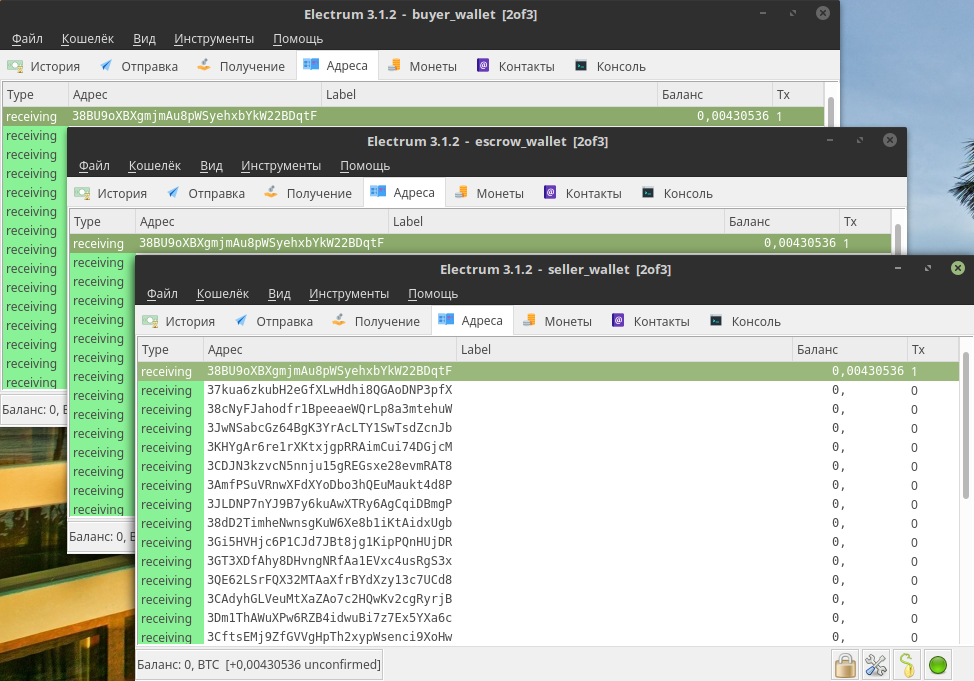
Task: Select address 38dD2TimheNwnsgKuW6Xe8b1iKtAidxUgb
Action: (548, 523)
